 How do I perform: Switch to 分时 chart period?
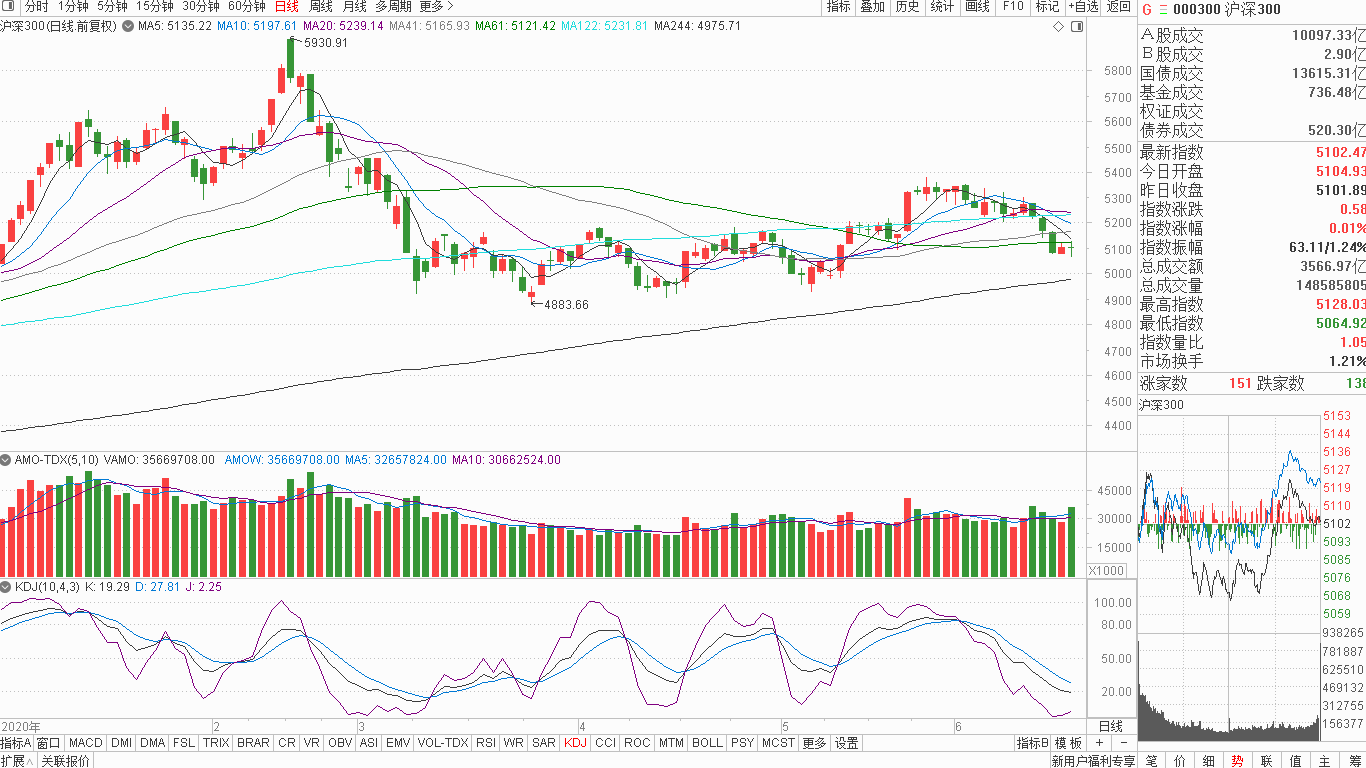click(x=35, y=7)
